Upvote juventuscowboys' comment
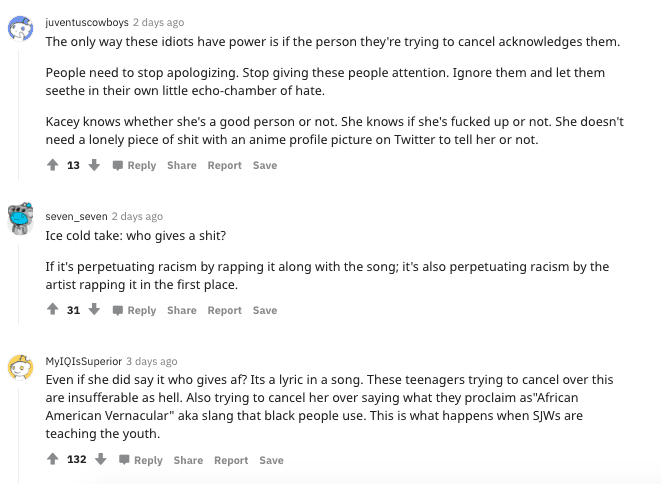 (x=52, y=165)
